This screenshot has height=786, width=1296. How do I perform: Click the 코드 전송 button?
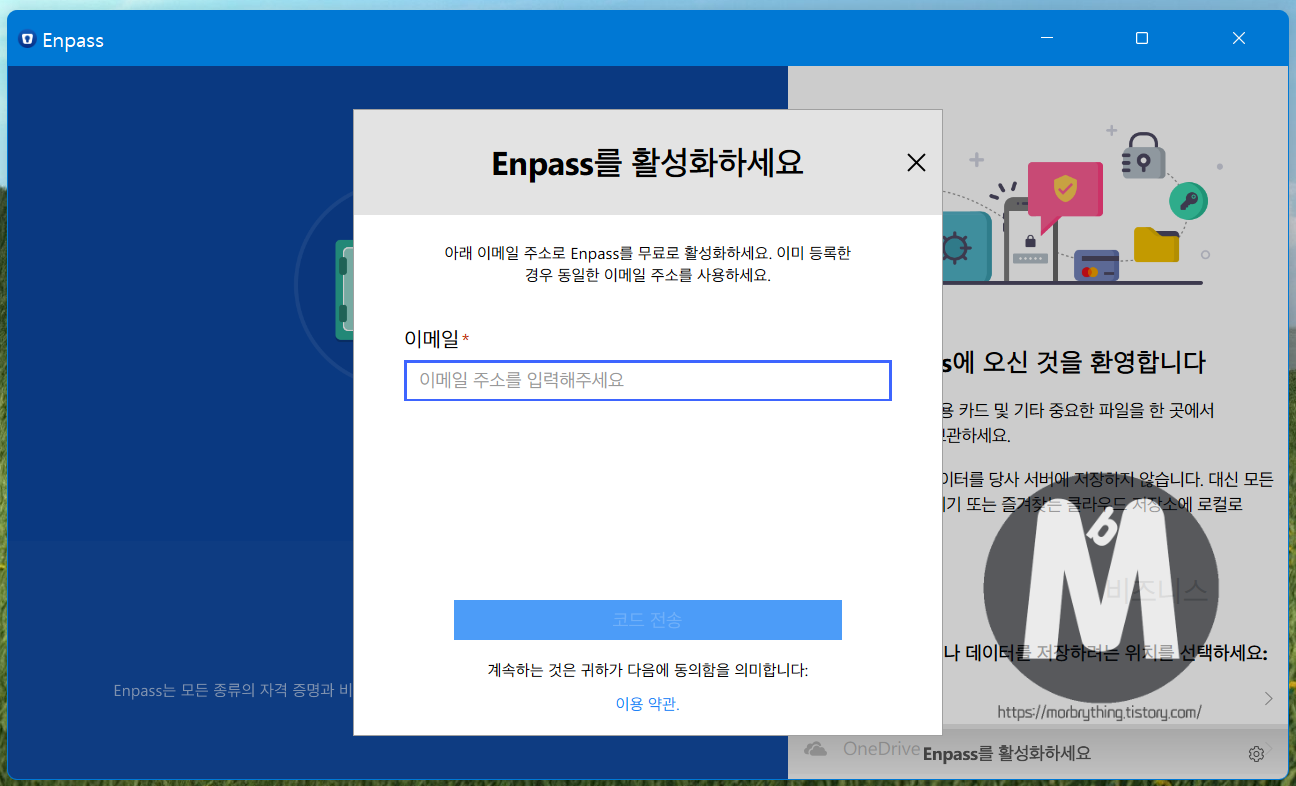647,620
